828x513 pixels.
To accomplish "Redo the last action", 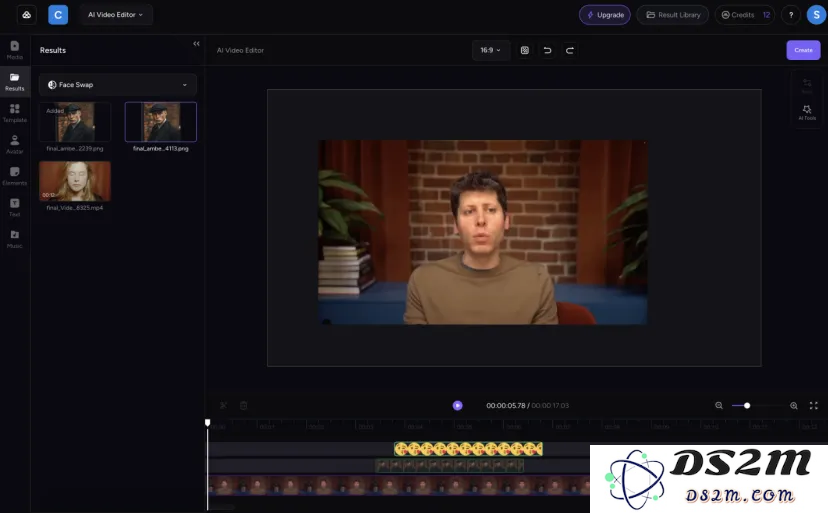I will click(570, 50).
